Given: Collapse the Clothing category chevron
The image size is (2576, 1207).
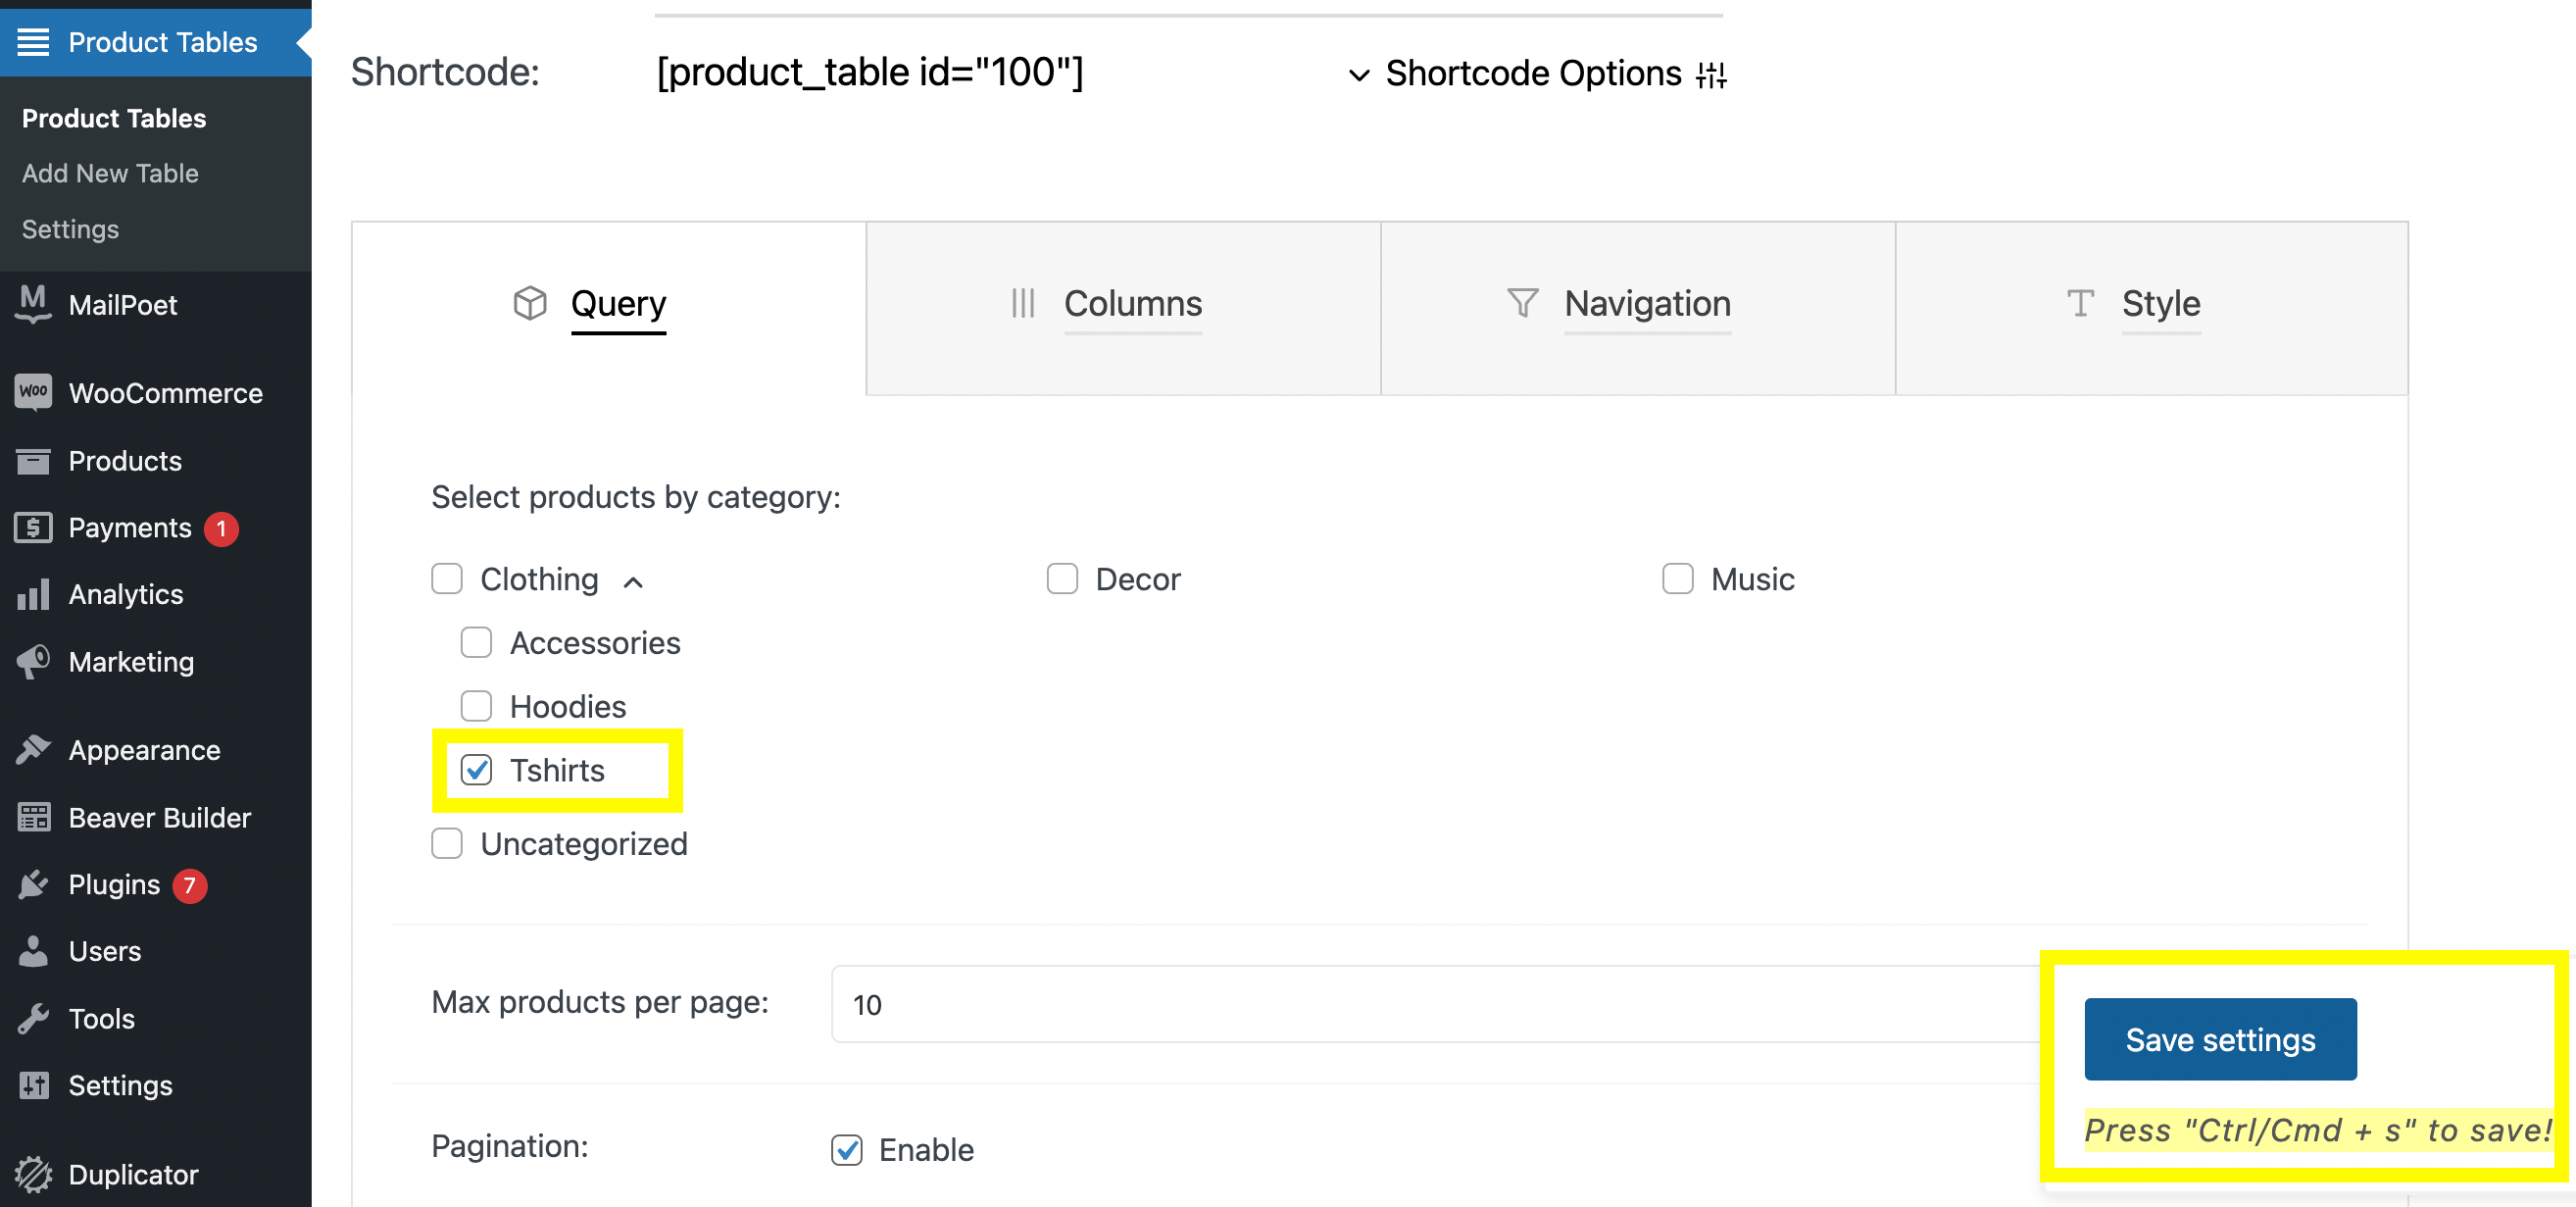Looking at the screenshot, I should (x=633, y=581).
